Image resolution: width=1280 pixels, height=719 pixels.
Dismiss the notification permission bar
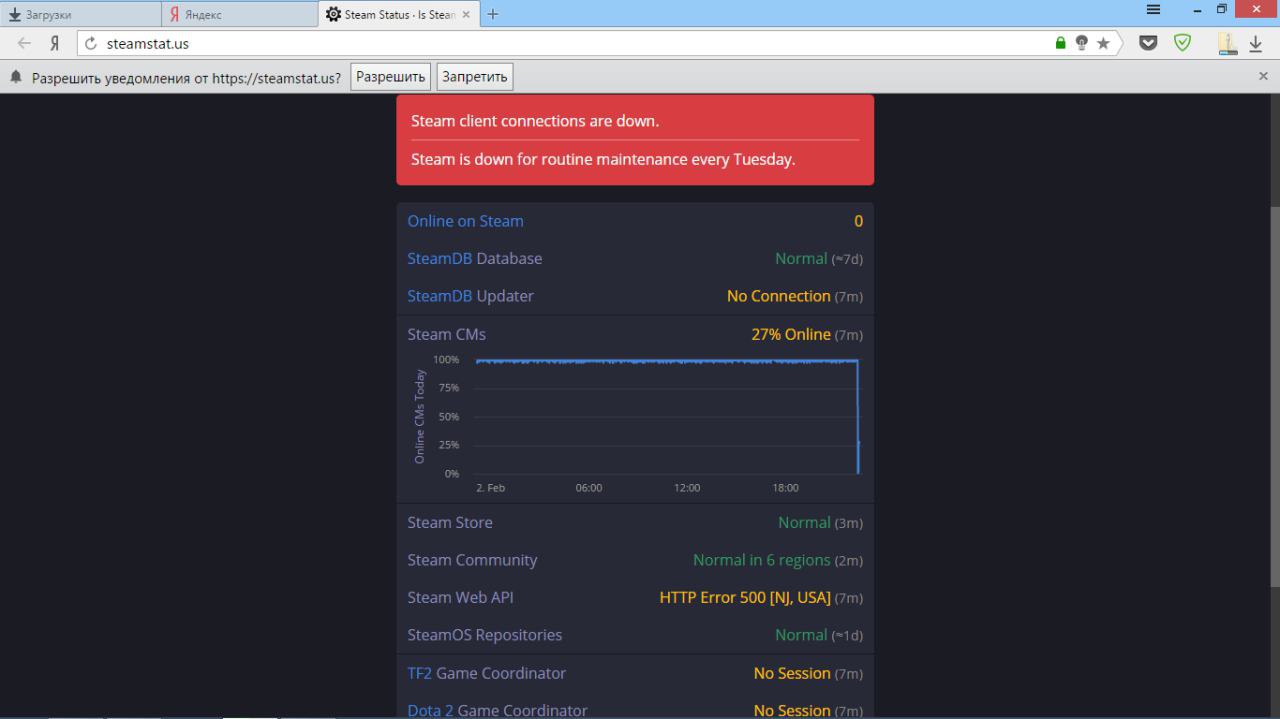click(1263, 76)
